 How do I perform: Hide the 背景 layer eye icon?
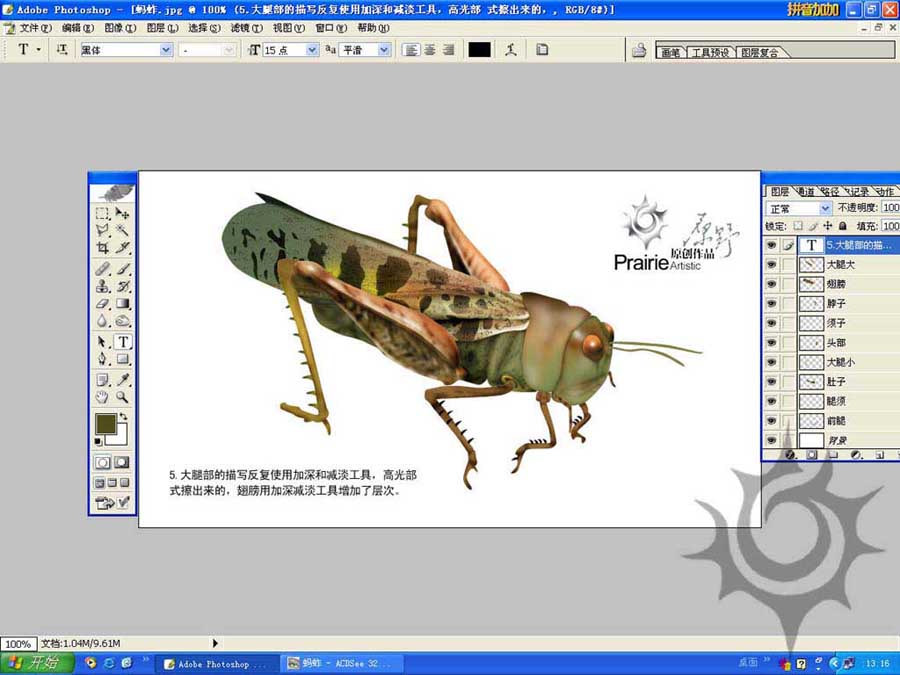[x=771, y=440]
